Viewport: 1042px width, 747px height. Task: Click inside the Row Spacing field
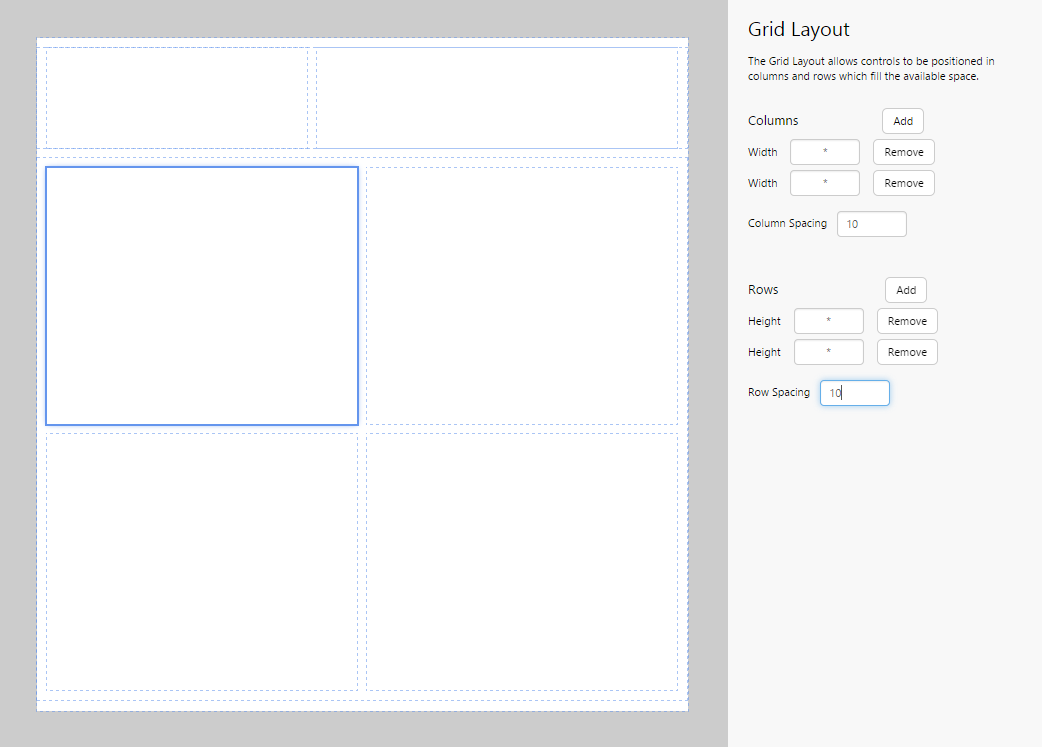point(854,392)
